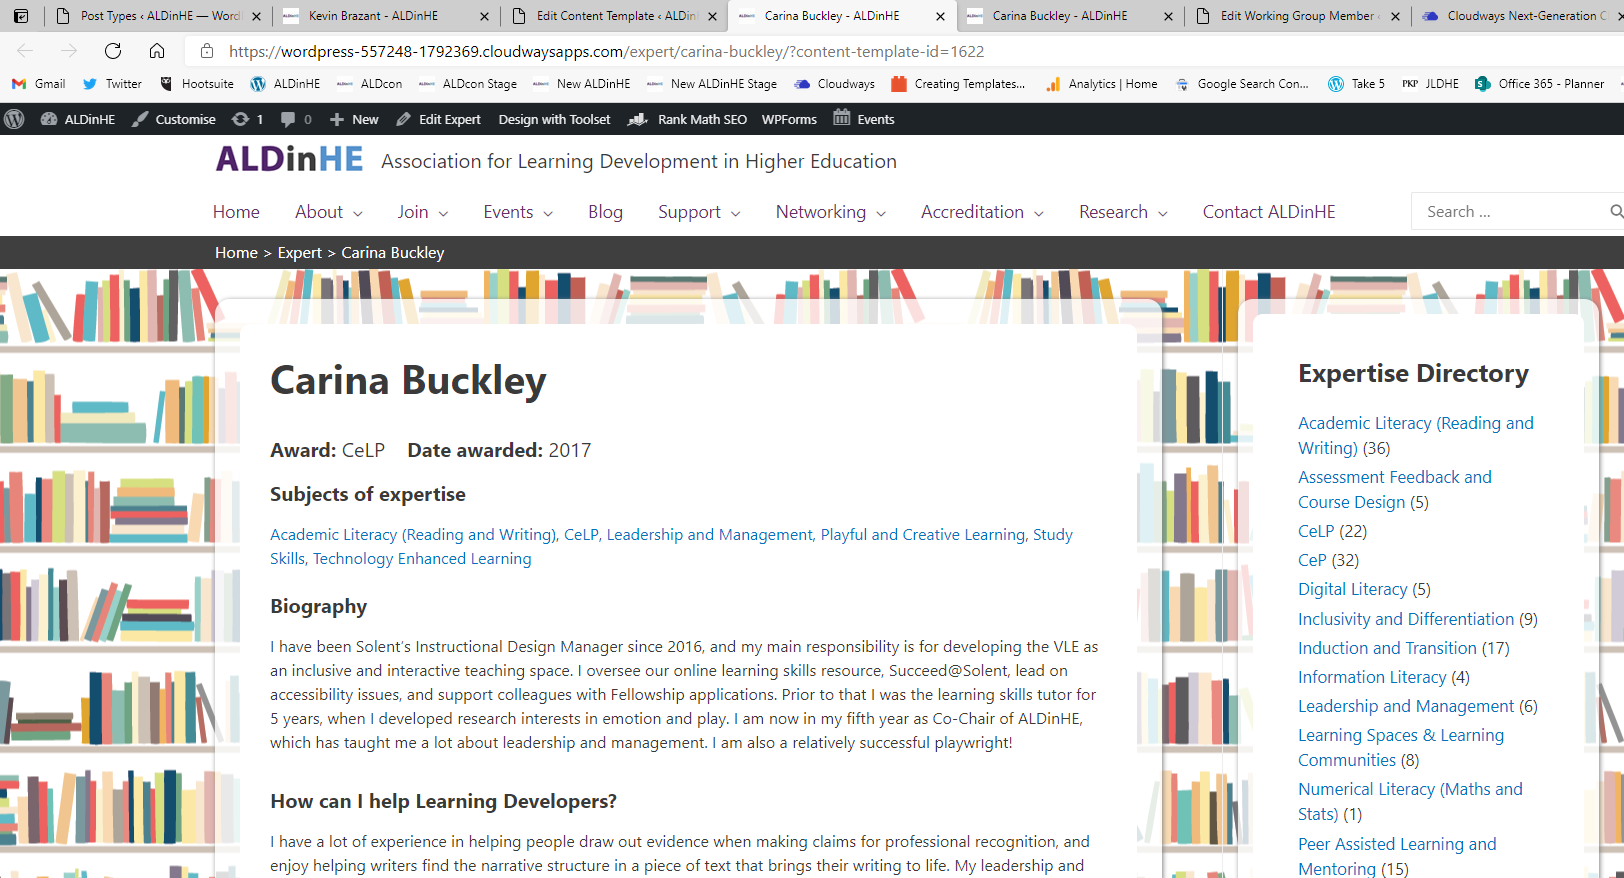Image resolution: width=1624 pixels, height=878 pixels.
Task: Click Home in the breadcrumb
Action: [236, 253]
